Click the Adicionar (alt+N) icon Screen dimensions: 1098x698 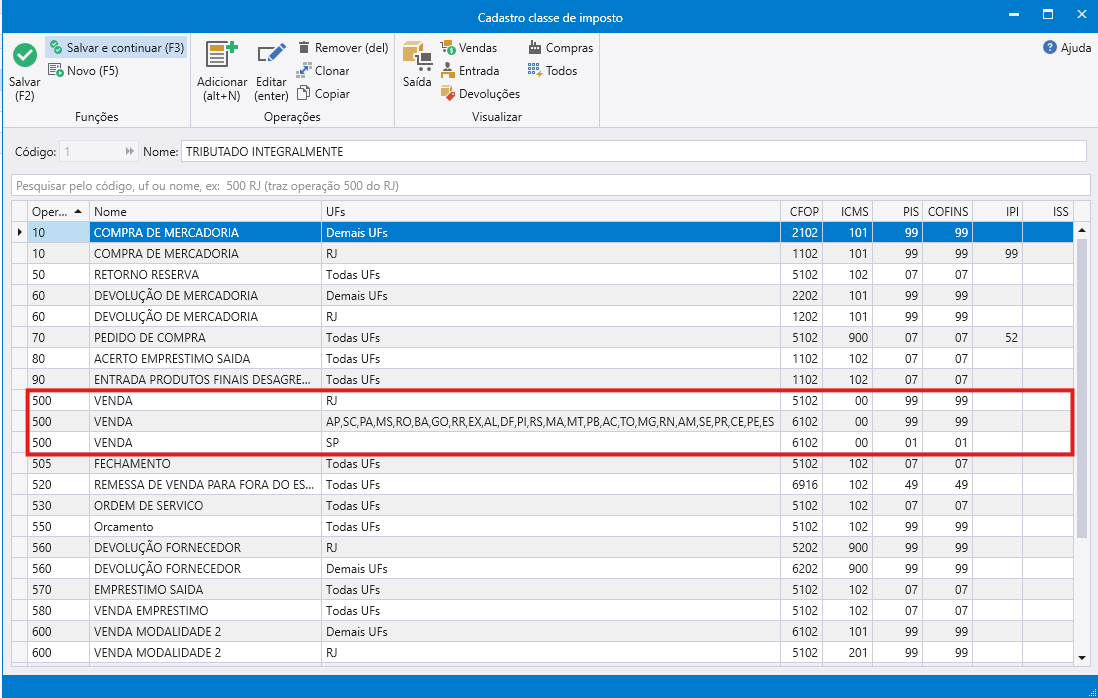pyautogui.click(x=221, y=56)
